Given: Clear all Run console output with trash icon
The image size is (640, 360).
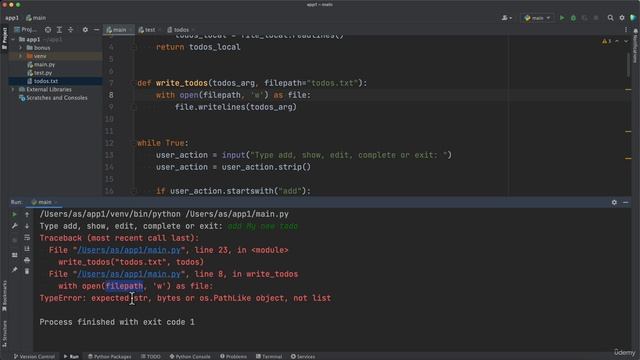Looking at the screenshot, I should pyautogui.click(x=27, y=271).
